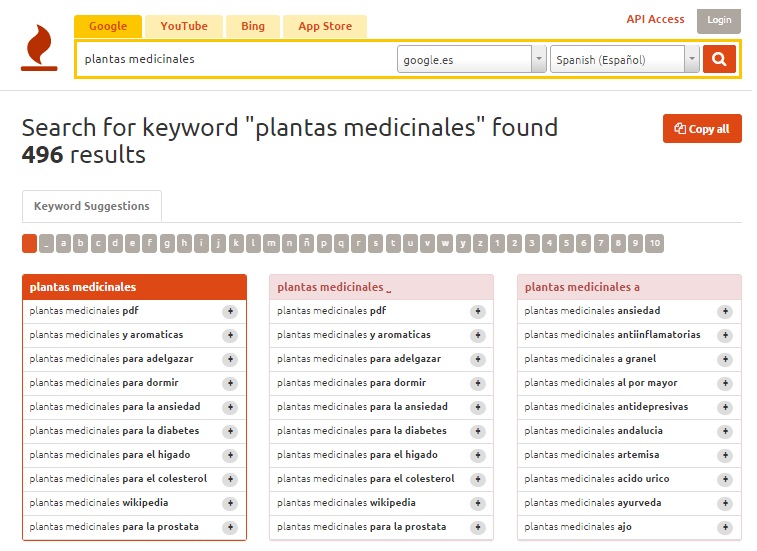
Task: Add 'wikipedia' keyword in first column
Action: coord(231,504)
